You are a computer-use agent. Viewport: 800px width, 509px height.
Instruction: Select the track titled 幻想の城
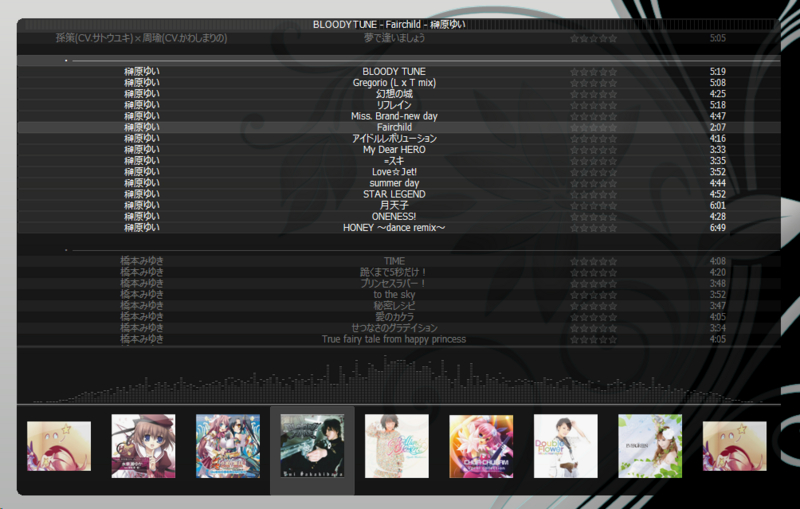pyautogui.click(x=394, y=94)
